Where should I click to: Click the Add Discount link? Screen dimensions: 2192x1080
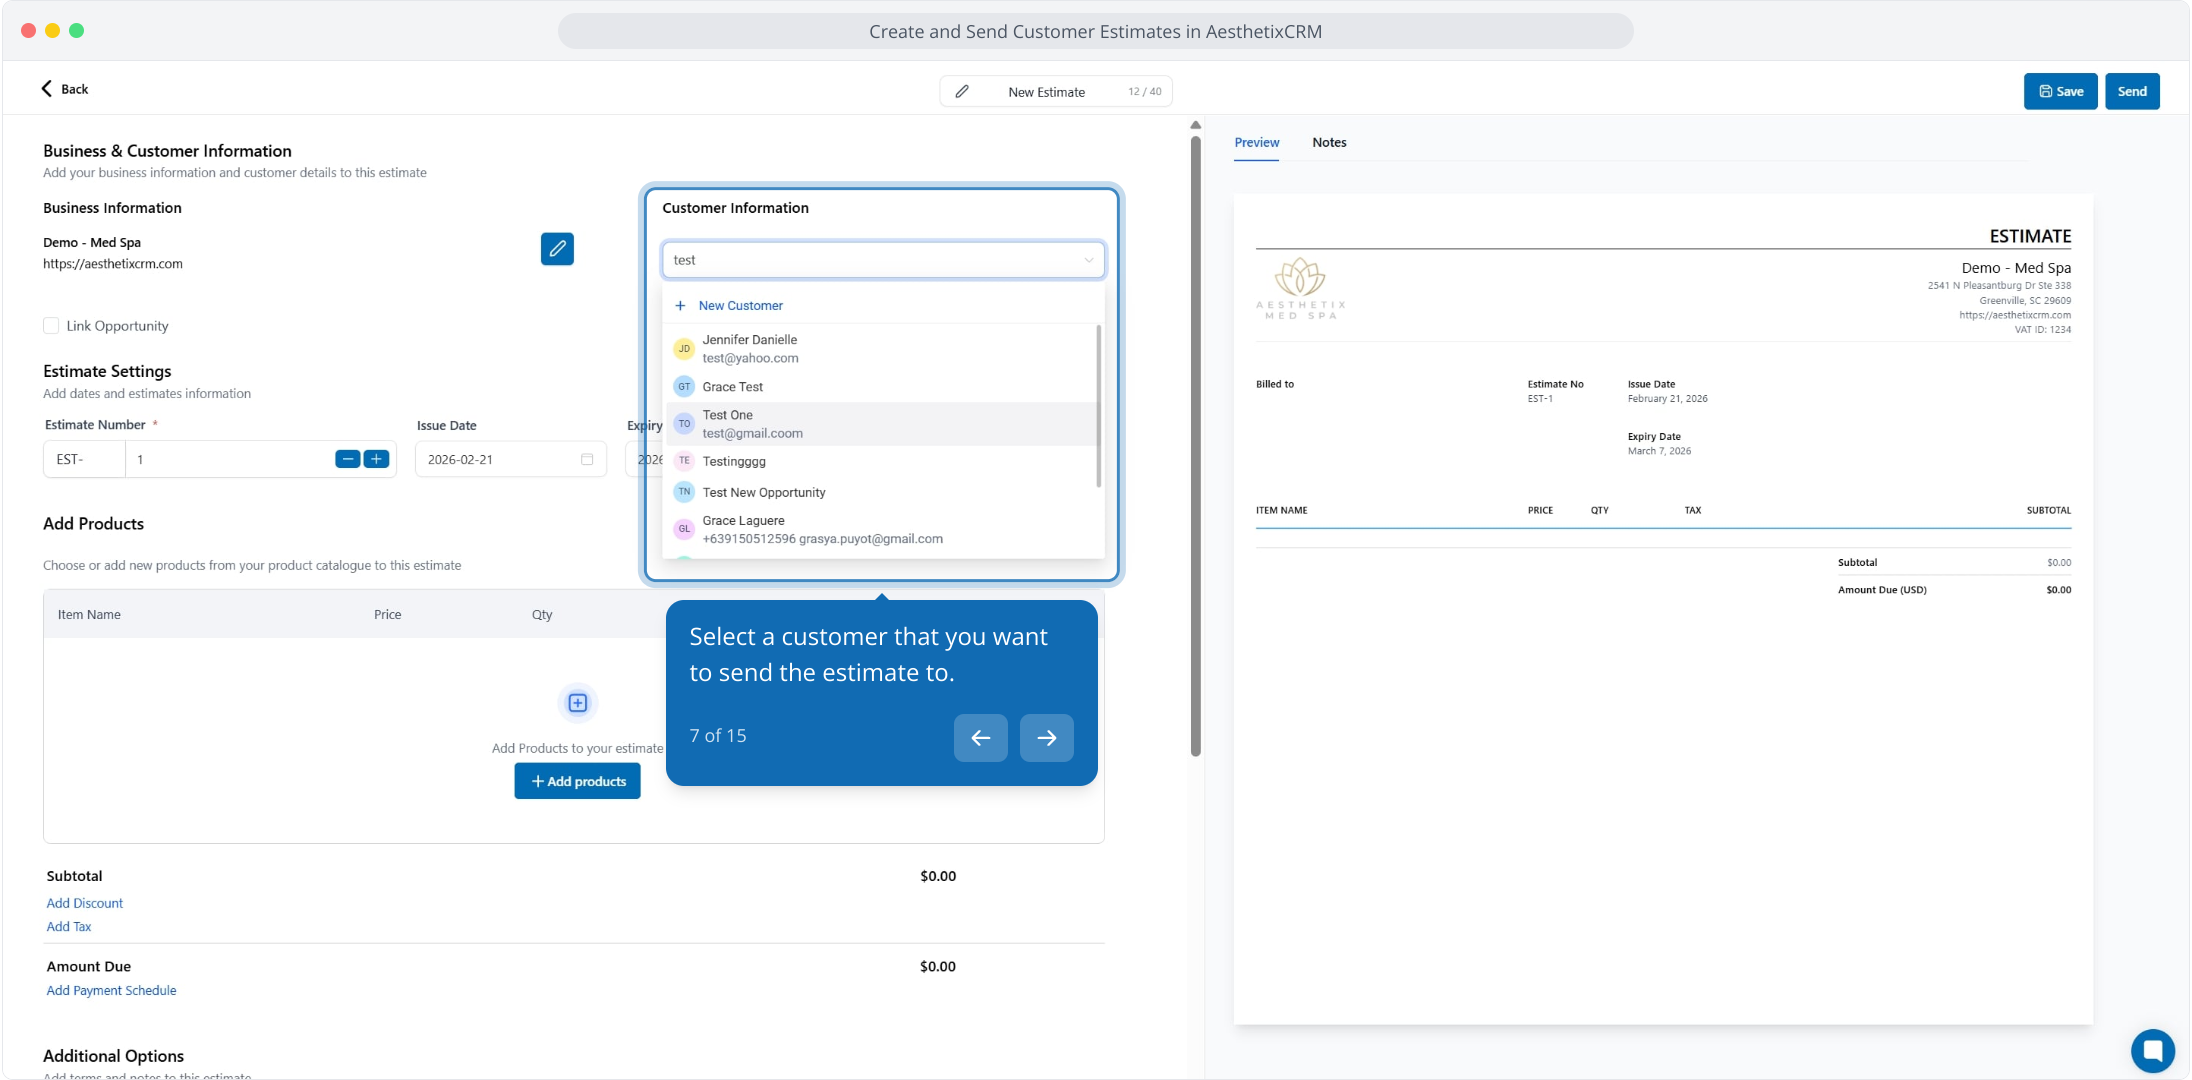pyautogui.click(x=85, y=903)
